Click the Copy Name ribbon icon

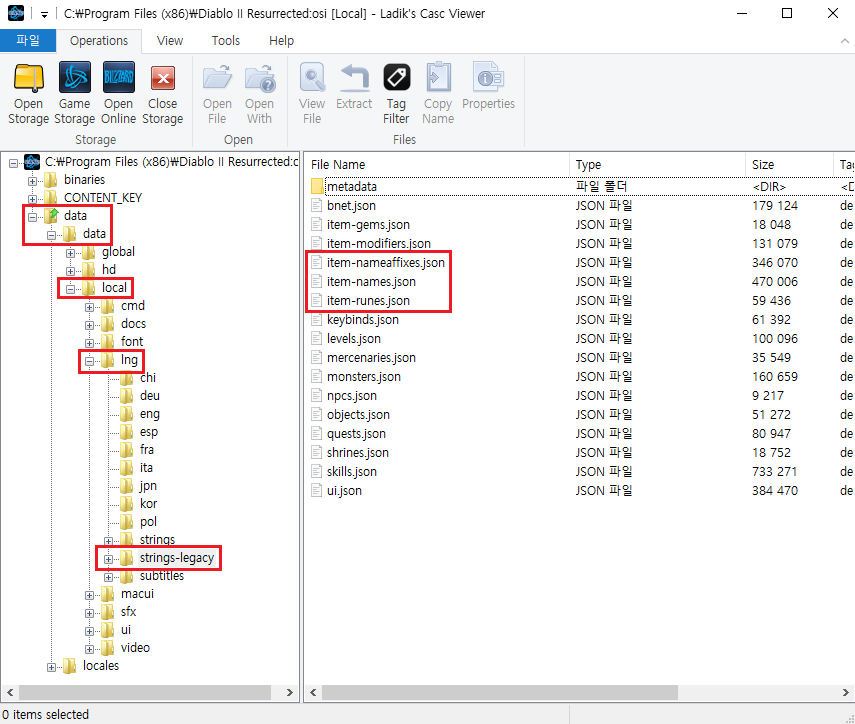pos(438,78)
